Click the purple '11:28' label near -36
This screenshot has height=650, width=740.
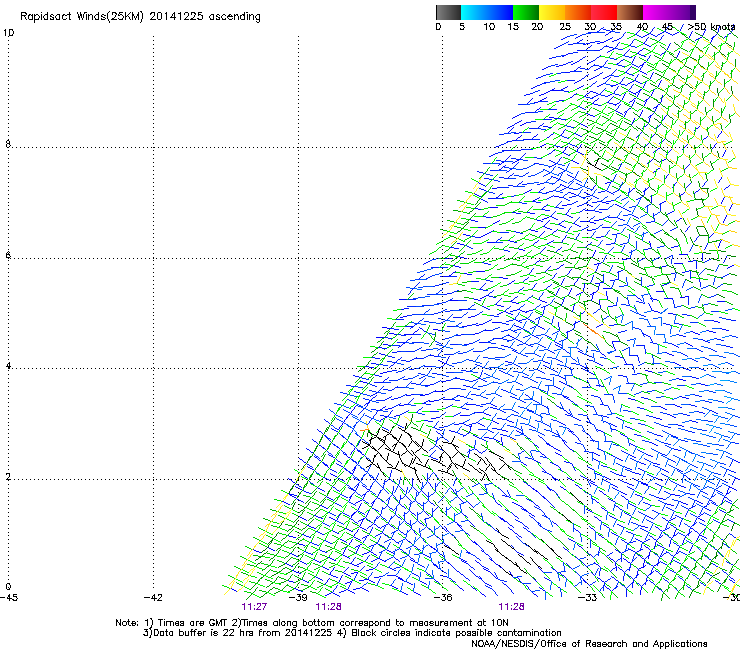(512, 607)
